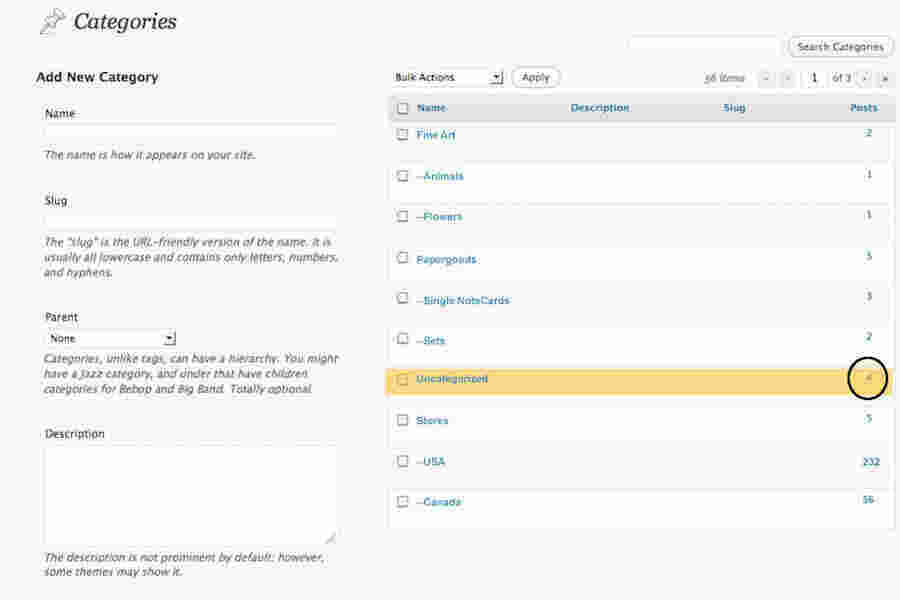This screenshot has height=600, width=900.
Task: Click the Categories pushpin icon
Action: coord(53,22)
